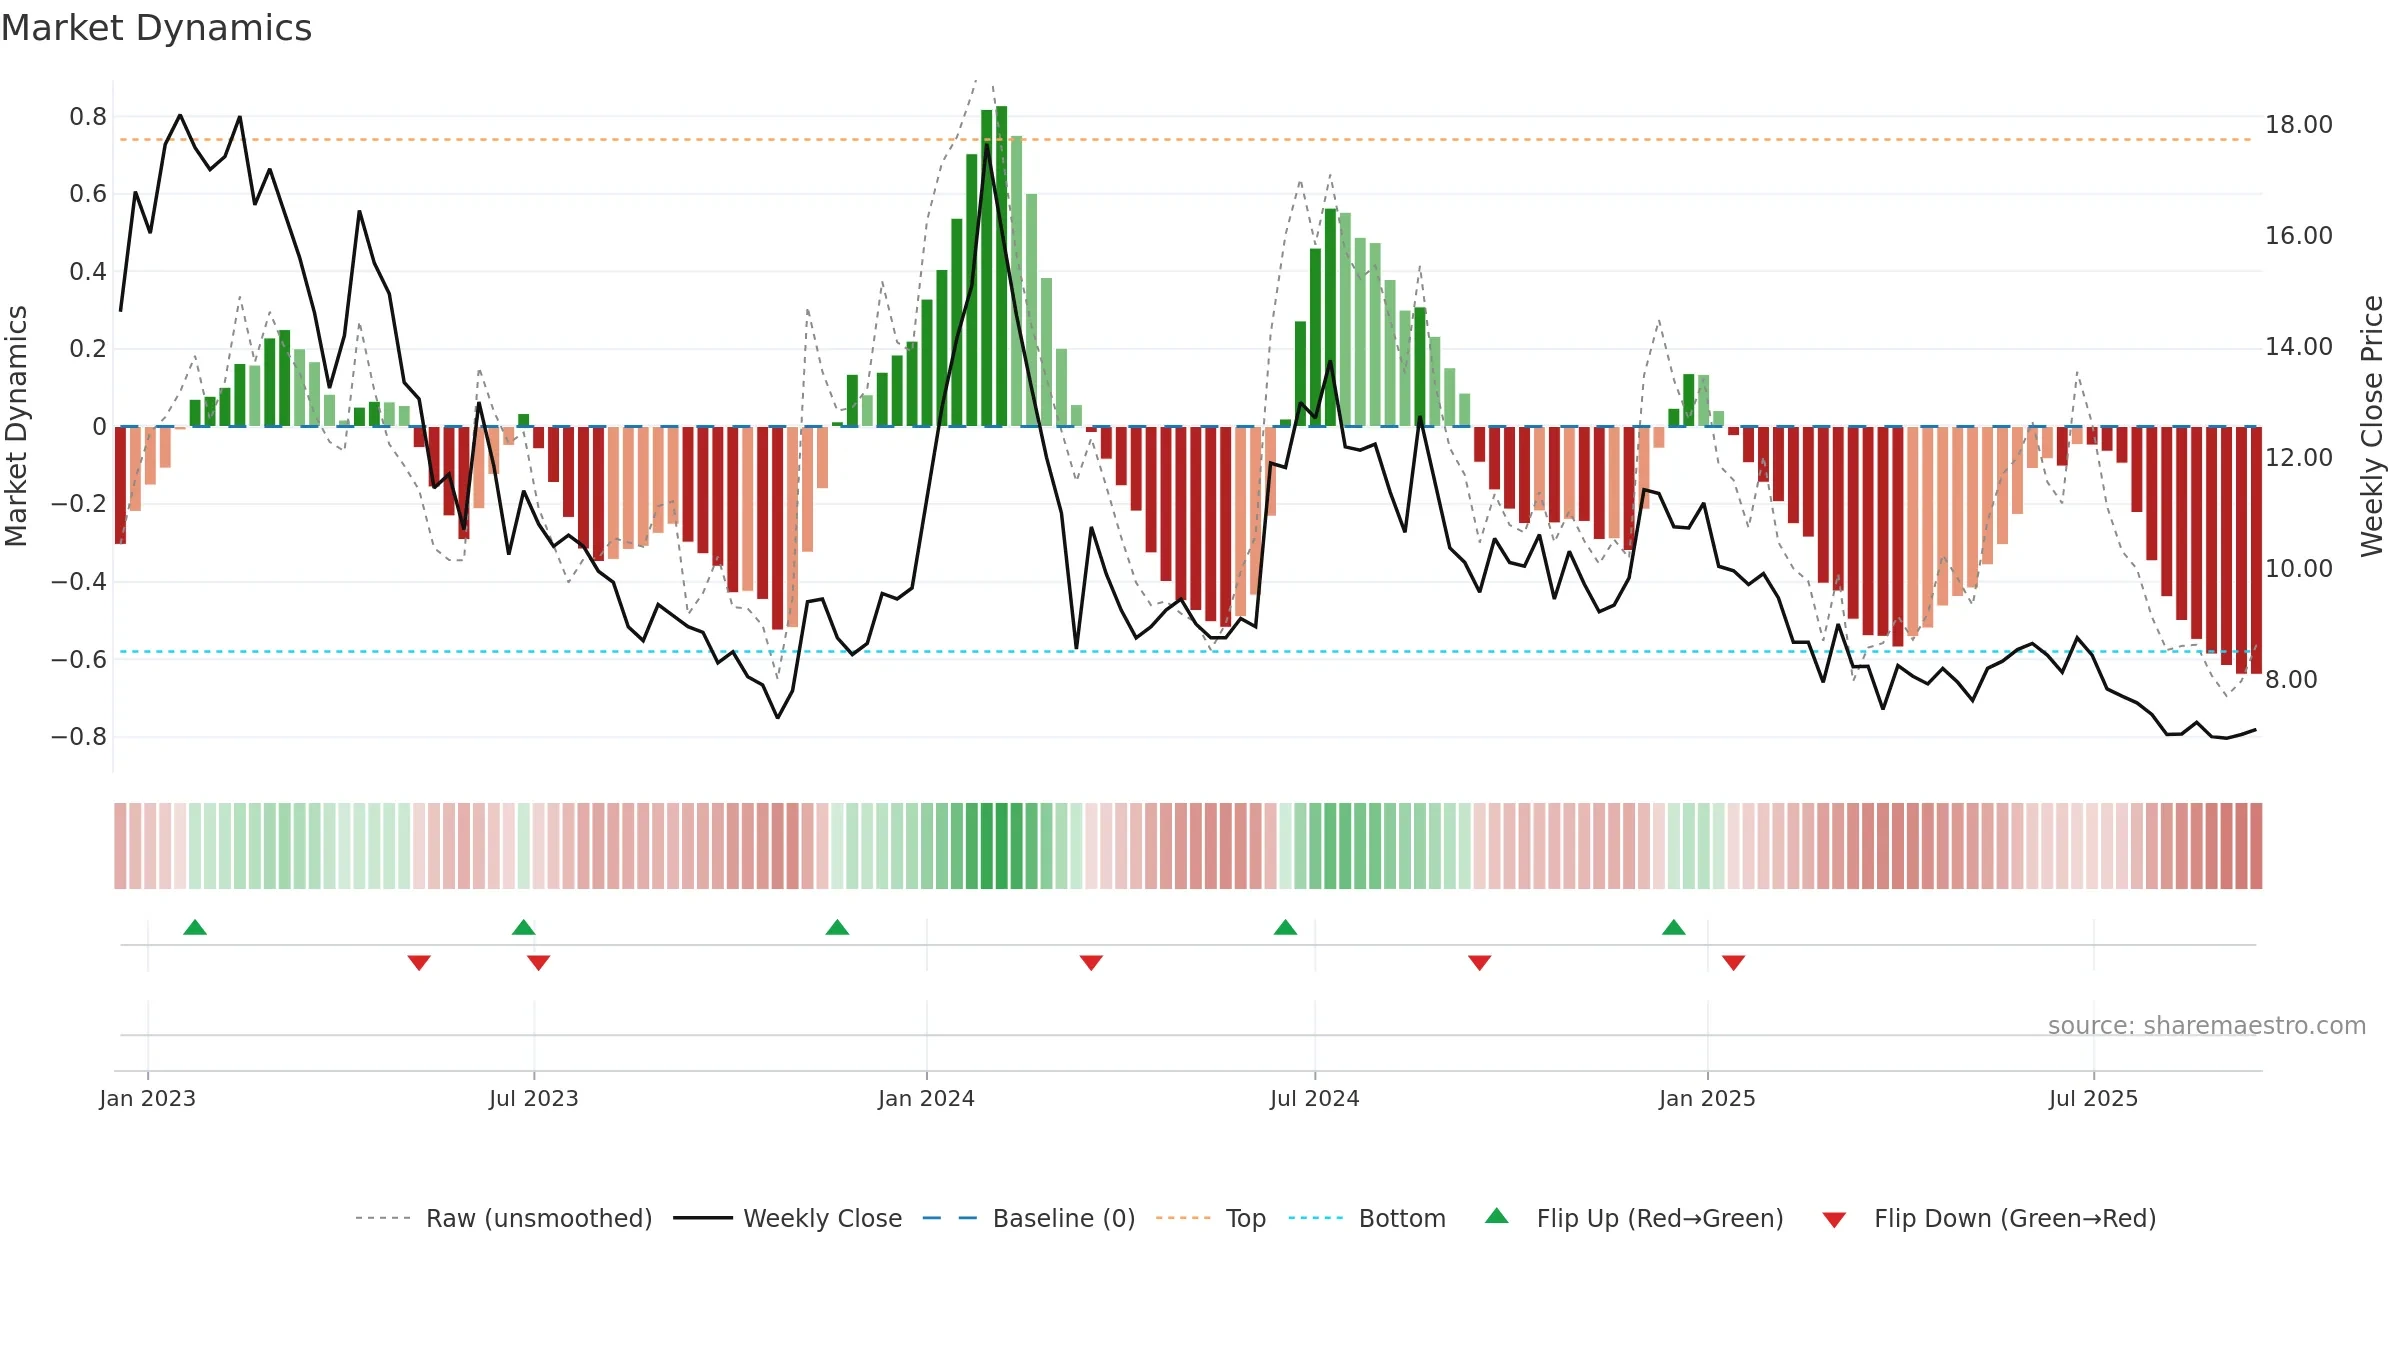Click the −0.8 left axis label
The height and width of the screenshot is (1350, 2400).
[79, 737]
